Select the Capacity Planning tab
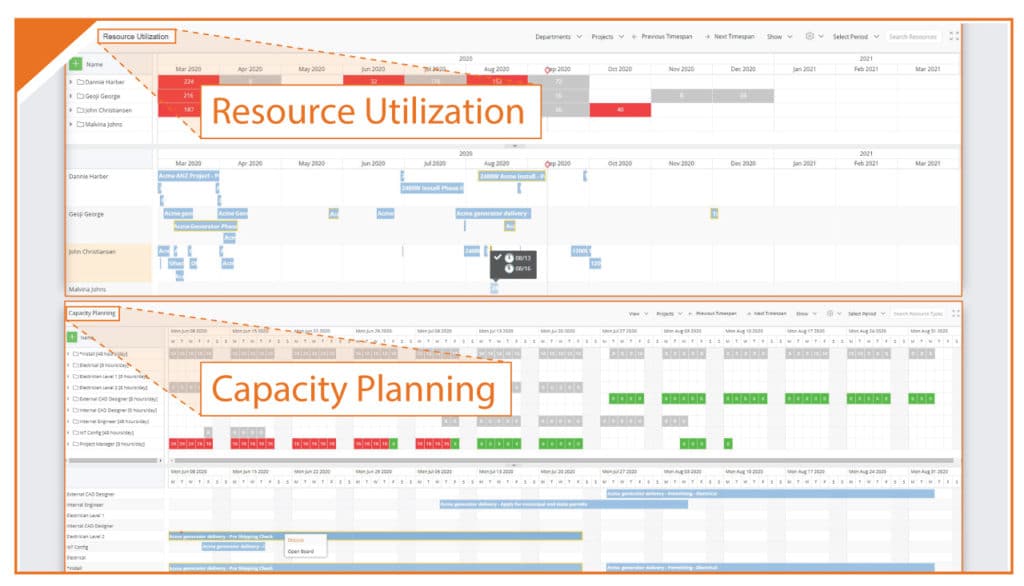1024x586 pixels. point(92,314)
